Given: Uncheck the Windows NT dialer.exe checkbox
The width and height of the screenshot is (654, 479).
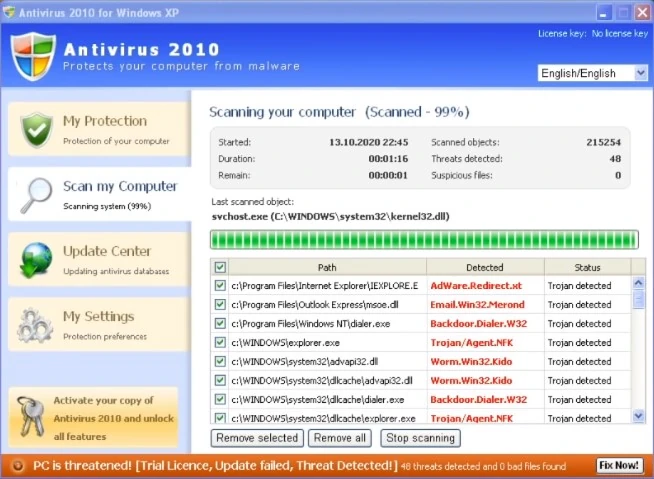Looking at the screenshot, I should [x=220, y=323].
